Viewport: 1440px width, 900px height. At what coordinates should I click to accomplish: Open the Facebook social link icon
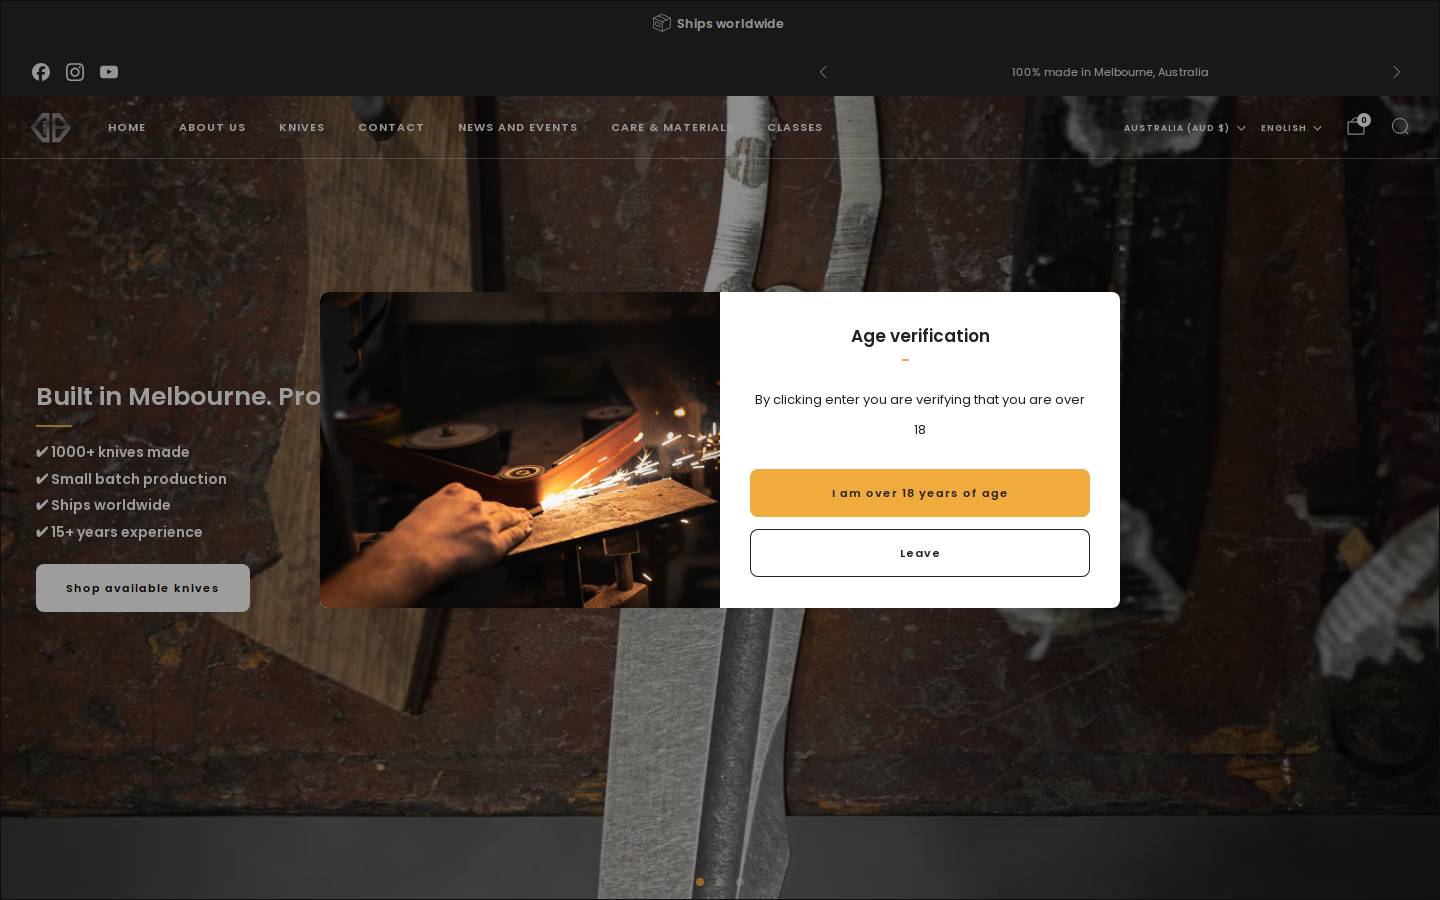[41, 72]
